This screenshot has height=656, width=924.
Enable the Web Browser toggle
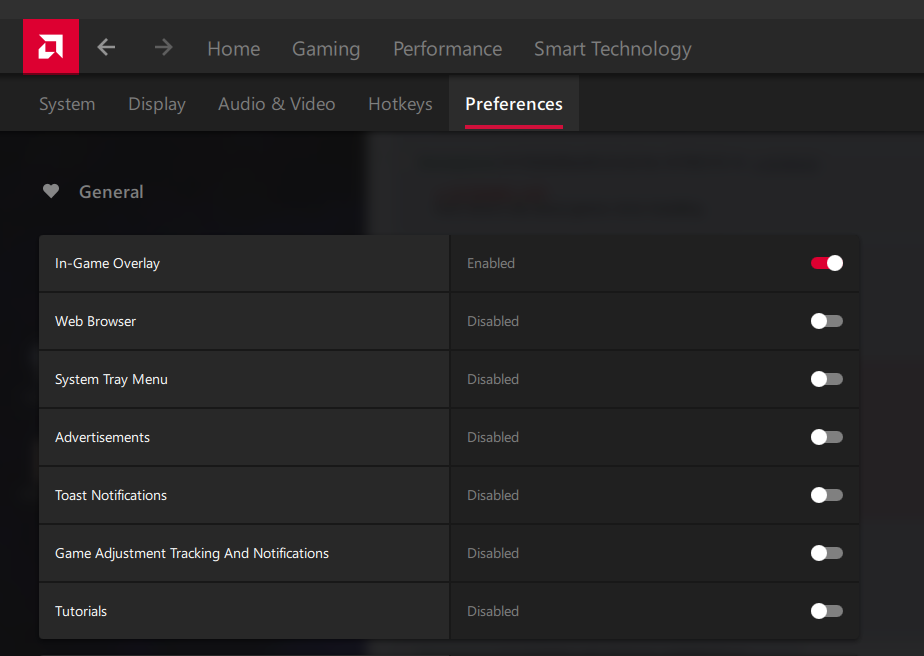click(x=826, y=321)
